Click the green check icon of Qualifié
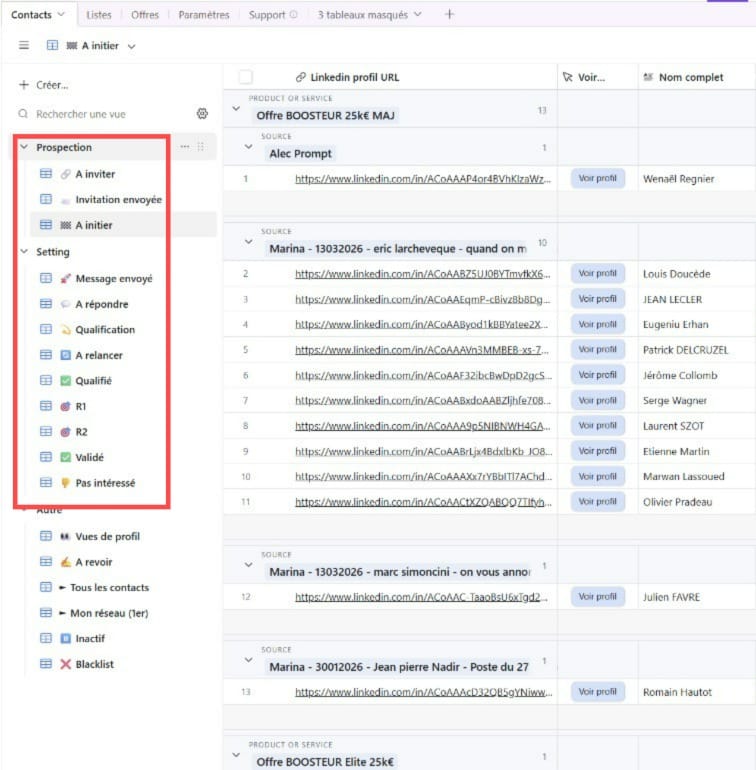Viewport: 756px width, 770px height. (65, 381)
